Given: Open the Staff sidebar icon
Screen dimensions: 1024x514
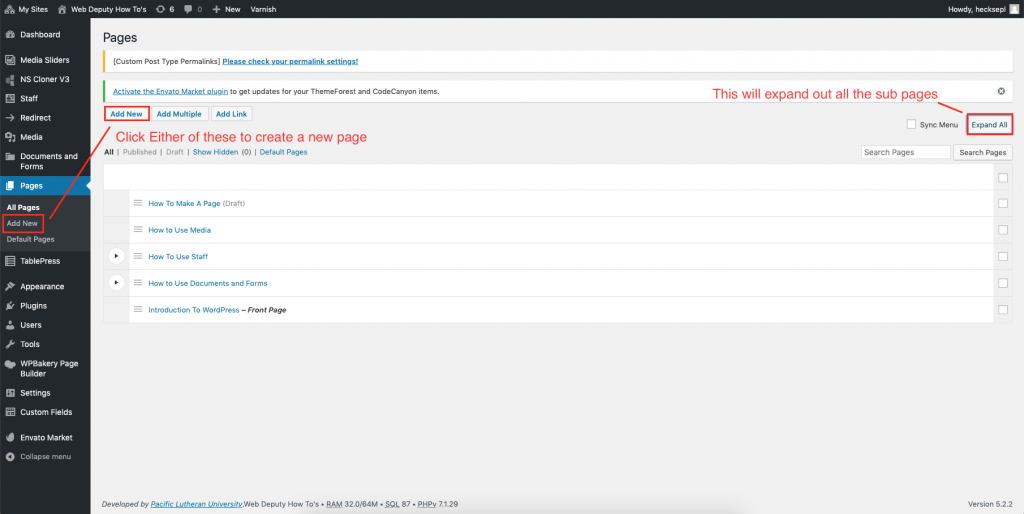Looking at the screenshot, I should tap(10, 99).
